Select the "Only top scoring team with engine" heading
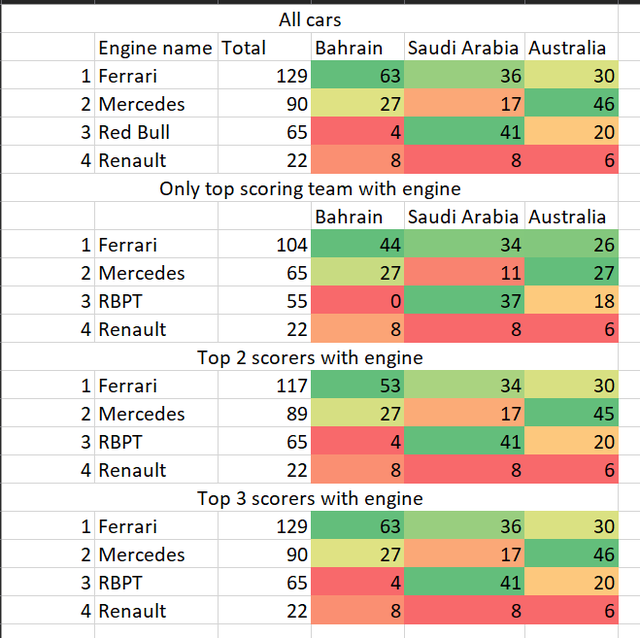Viewport: 640px width, 638px height. (x=310, y=188)
